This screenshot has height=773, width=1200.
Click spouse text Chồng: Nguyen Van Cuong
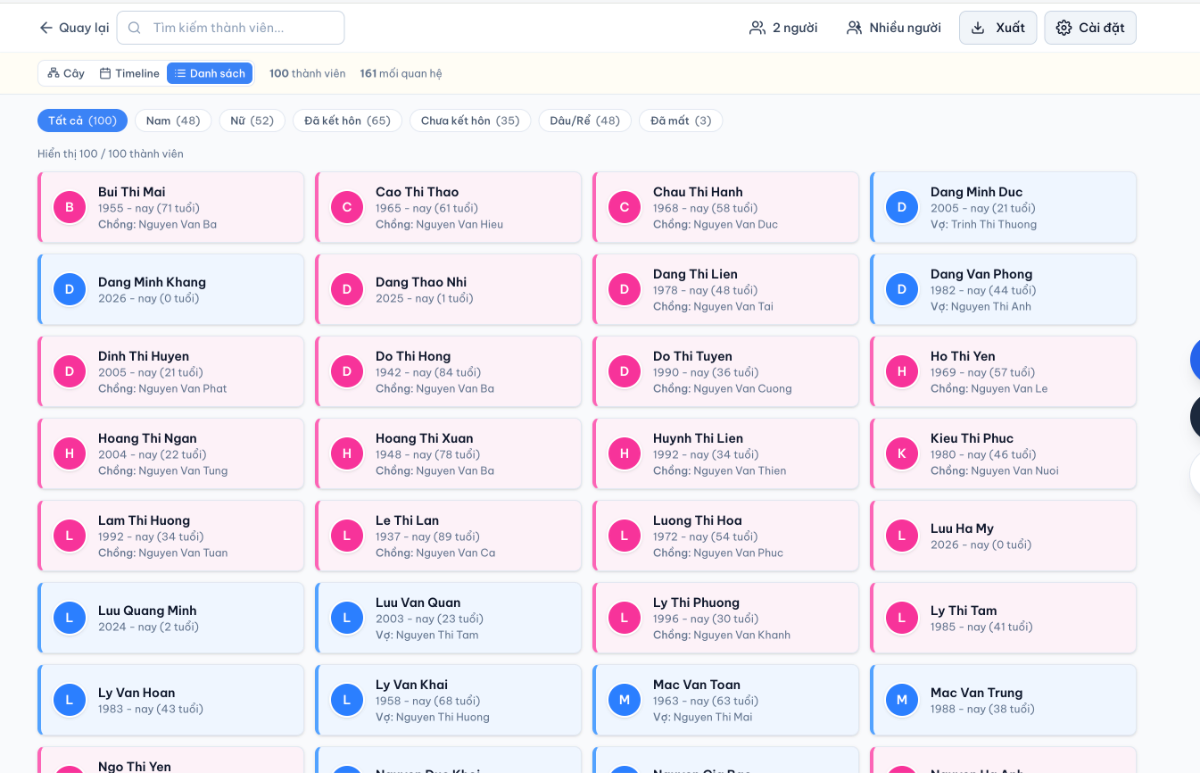tap(722, 389)
